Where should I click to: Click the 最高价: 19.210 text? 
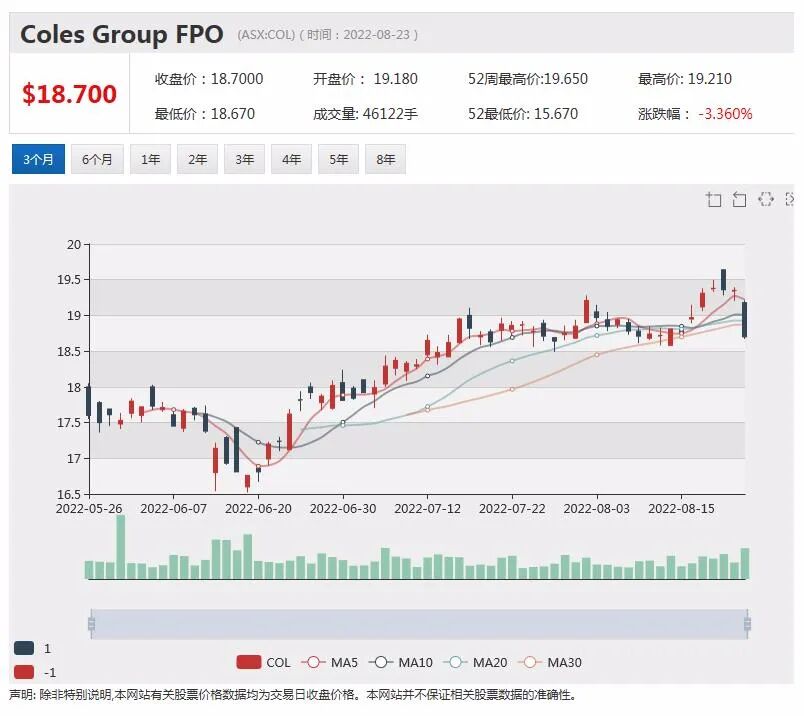click(x=685, y=79)
